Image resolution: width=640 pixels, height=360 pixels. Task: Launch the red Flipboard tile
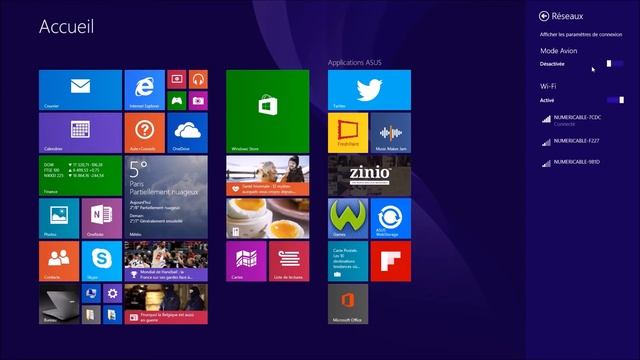[x=391, y=261]
